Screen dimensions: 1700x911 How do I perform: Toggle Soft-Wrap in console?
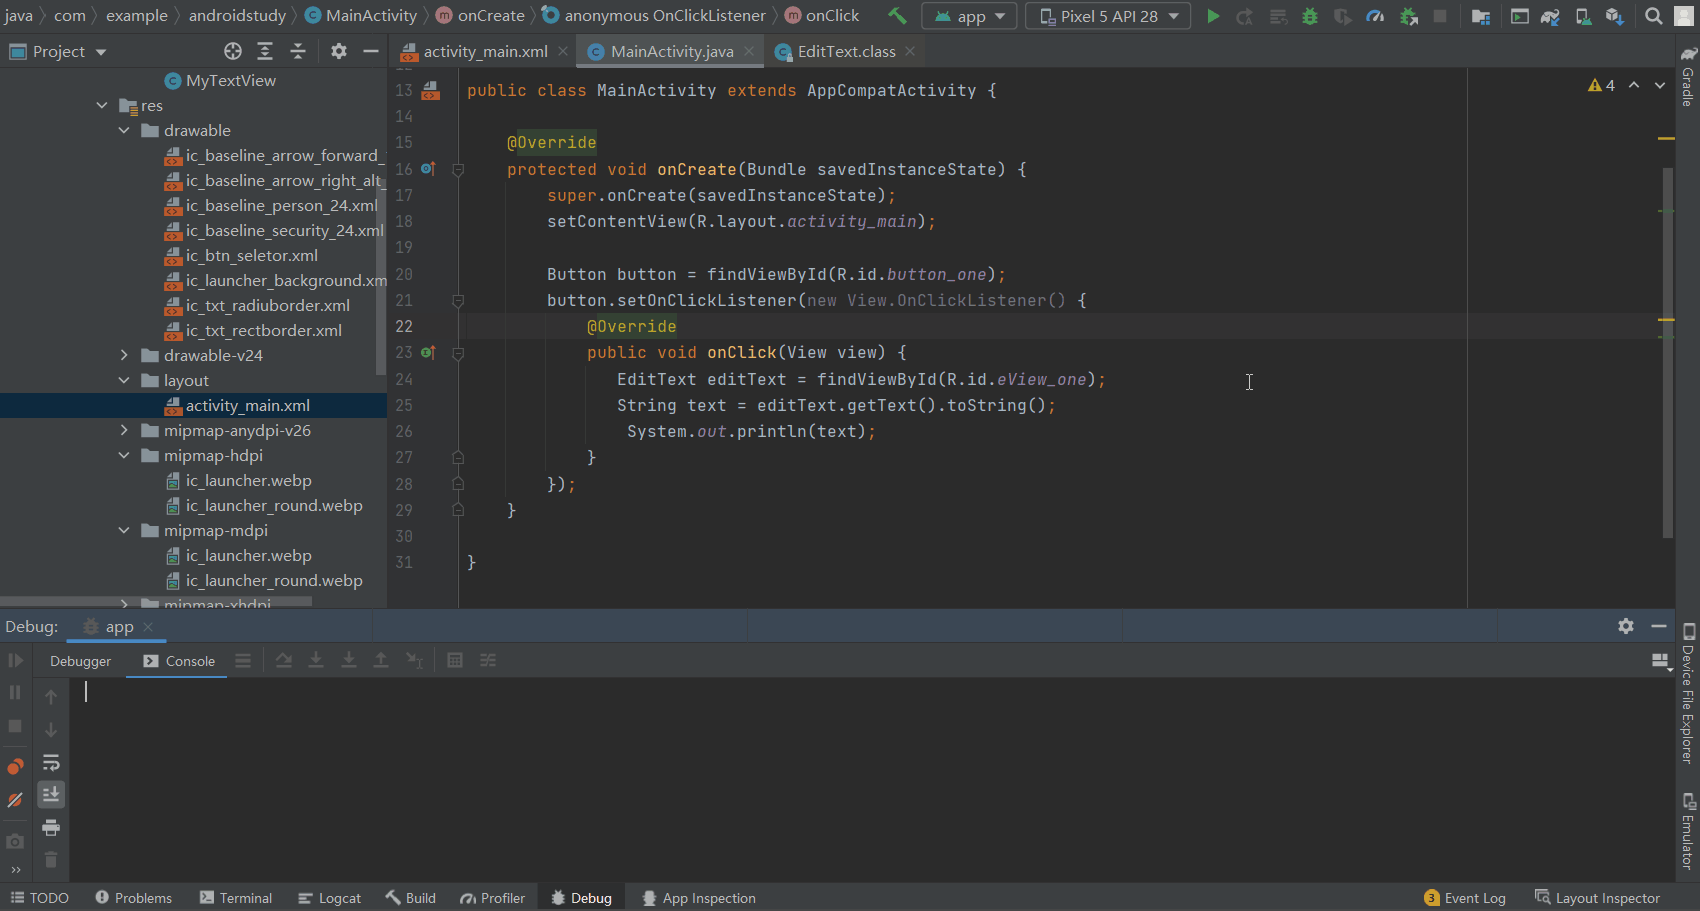(x=51, y=763)
